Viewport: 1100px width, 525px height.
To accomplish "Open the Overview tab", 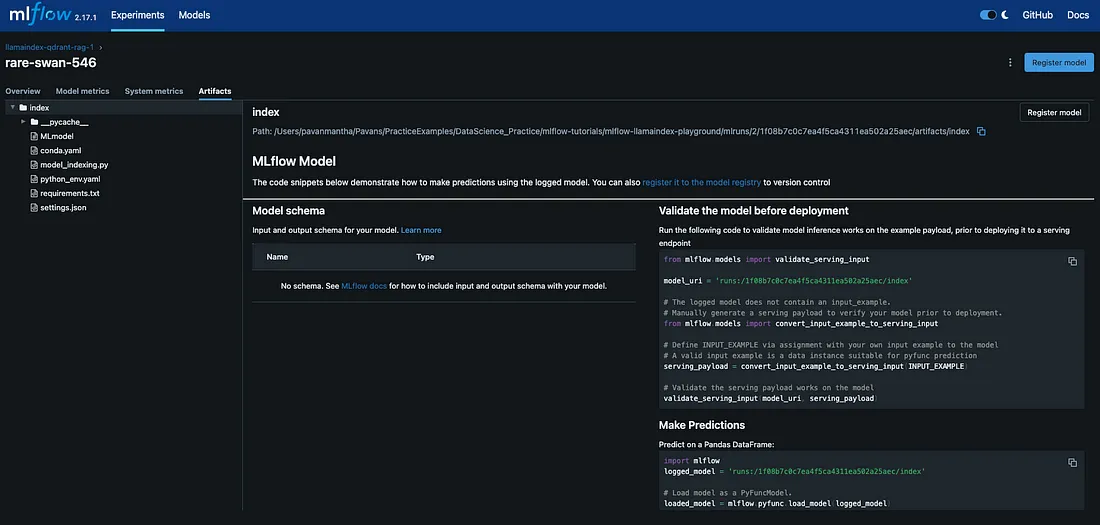I will 23,91.
